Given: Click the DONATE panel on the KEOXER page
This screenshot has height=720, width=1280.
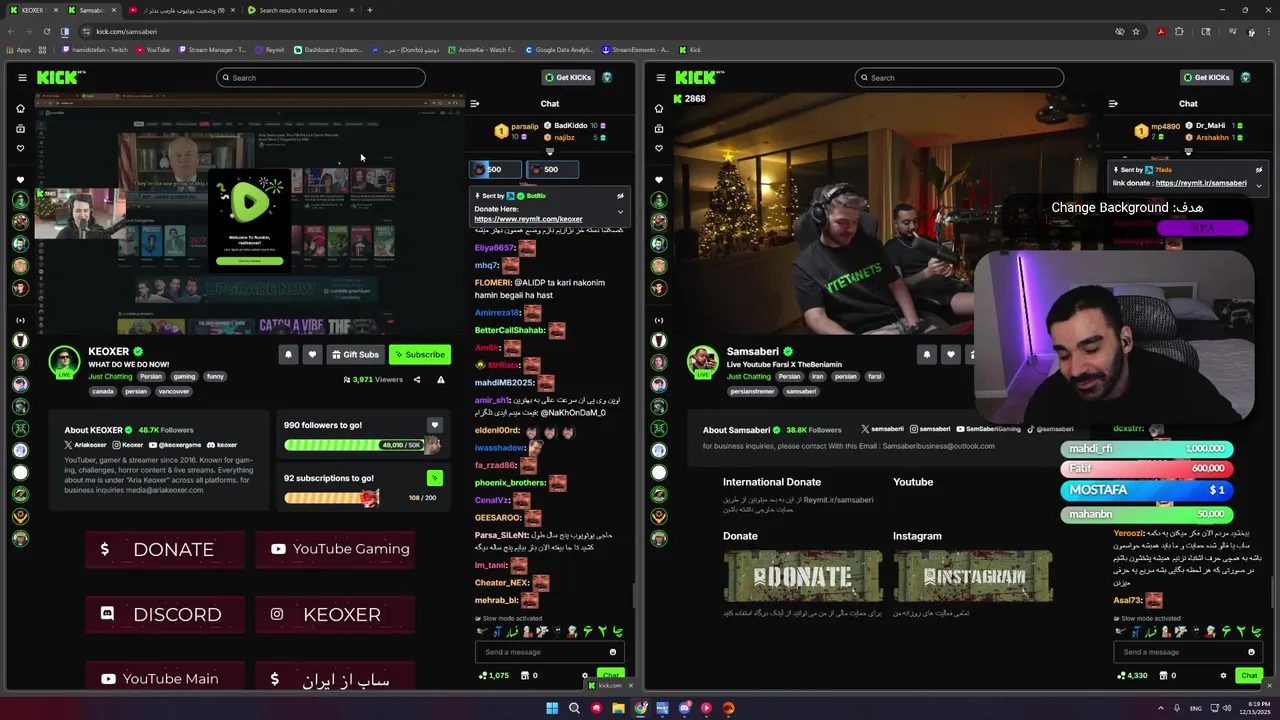Looking at the screenshot, I should pyautogui.click(x=165, y=549).
